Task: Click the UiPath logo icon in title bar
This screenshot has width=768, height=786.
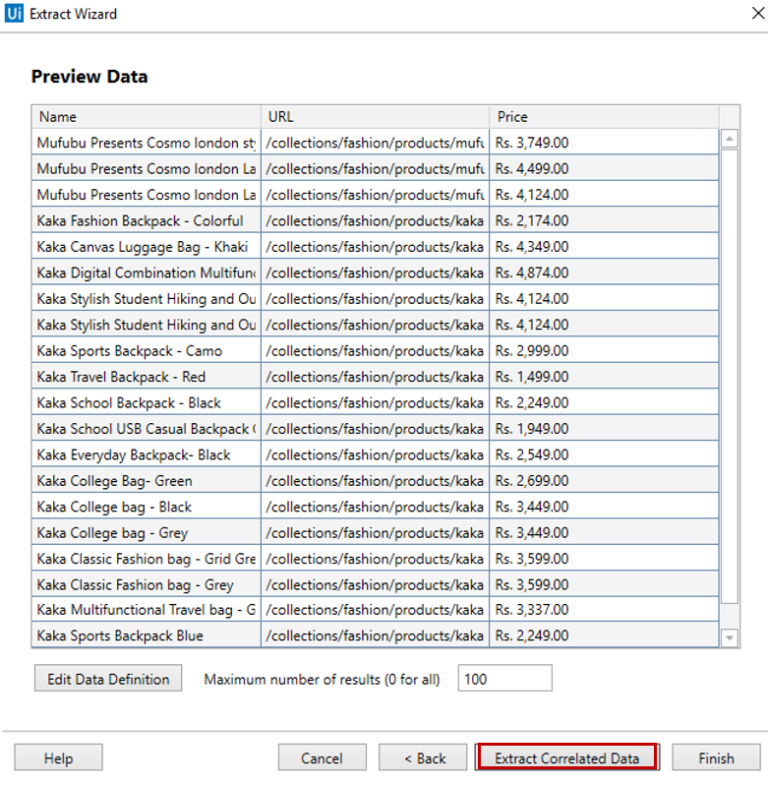Action: 15,14
